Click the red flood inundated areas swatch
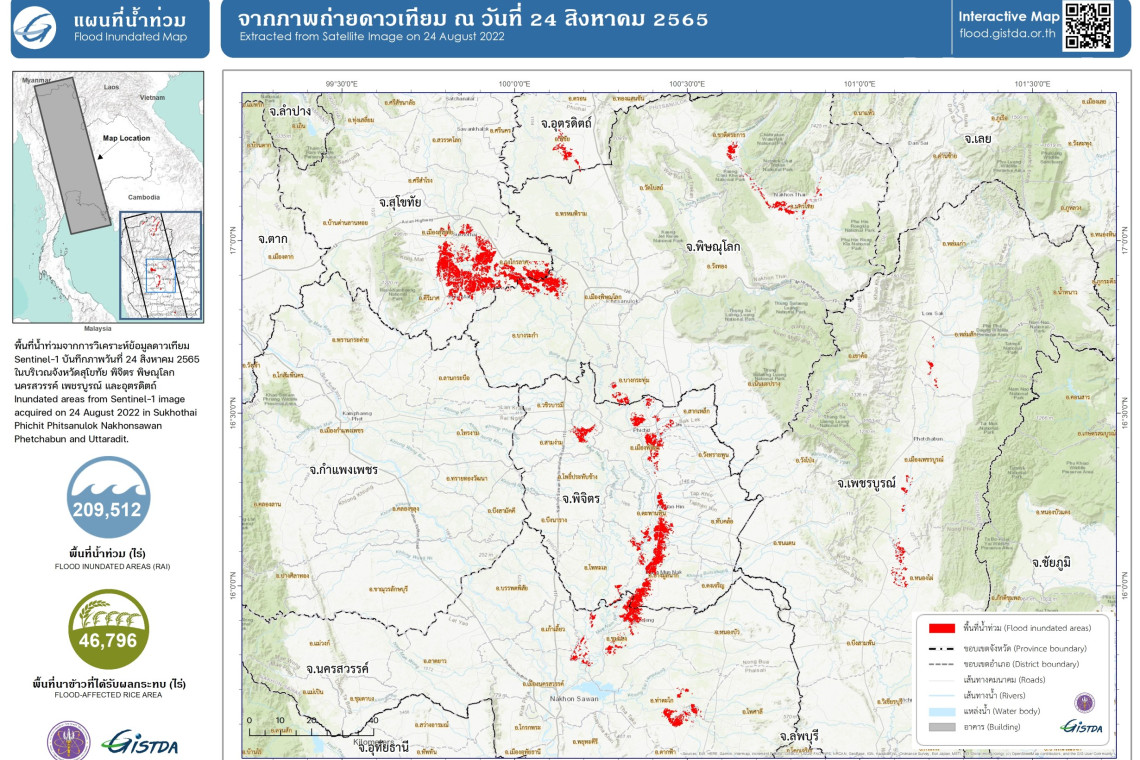Viewport: 1140px width, 760px height. (x=941, y=629)
